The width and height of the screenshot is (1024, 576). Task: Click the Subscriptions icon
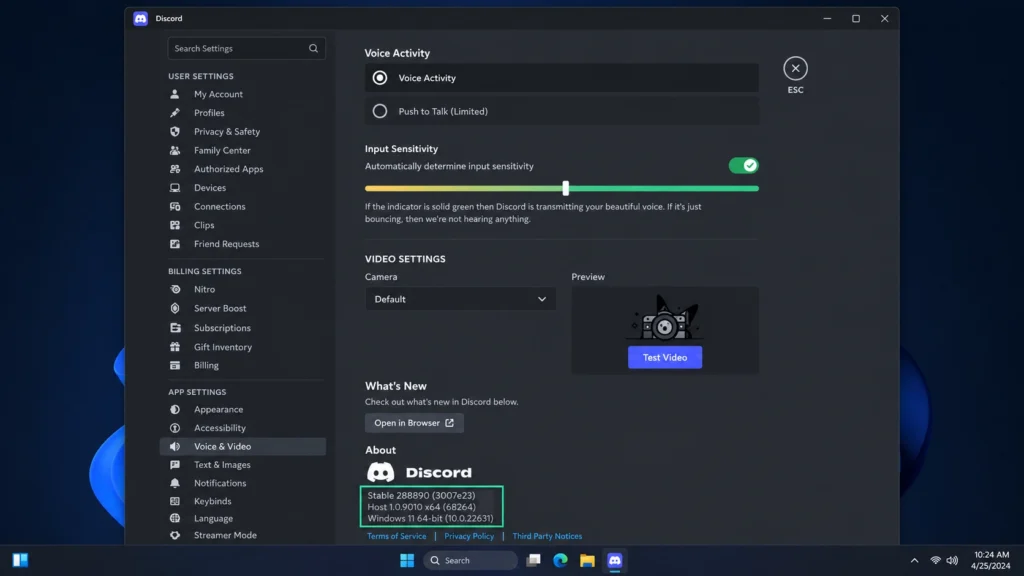[x=174, y=328]
